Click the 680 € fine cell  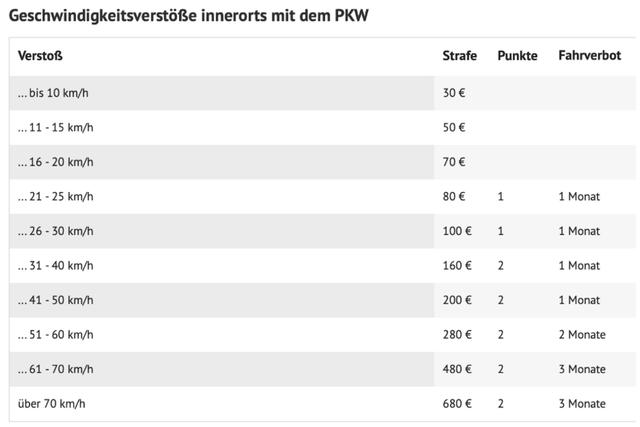(x=457, y=404)
